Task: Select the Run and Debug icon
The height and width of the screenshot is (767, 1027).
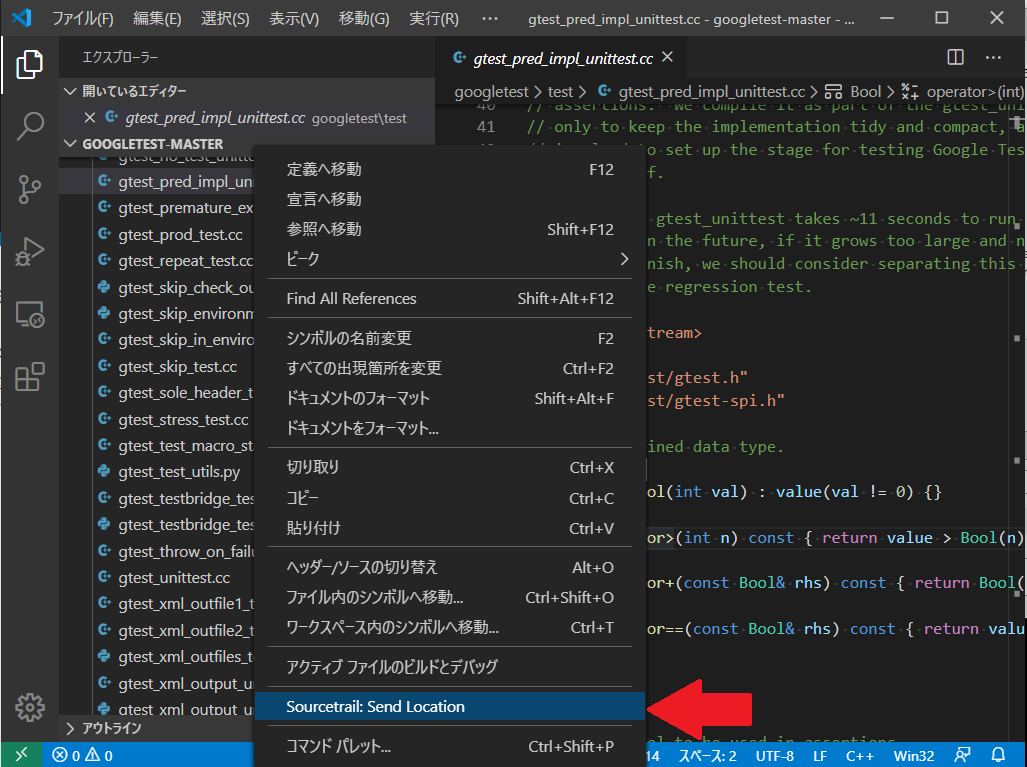Action: coord(30,252)
